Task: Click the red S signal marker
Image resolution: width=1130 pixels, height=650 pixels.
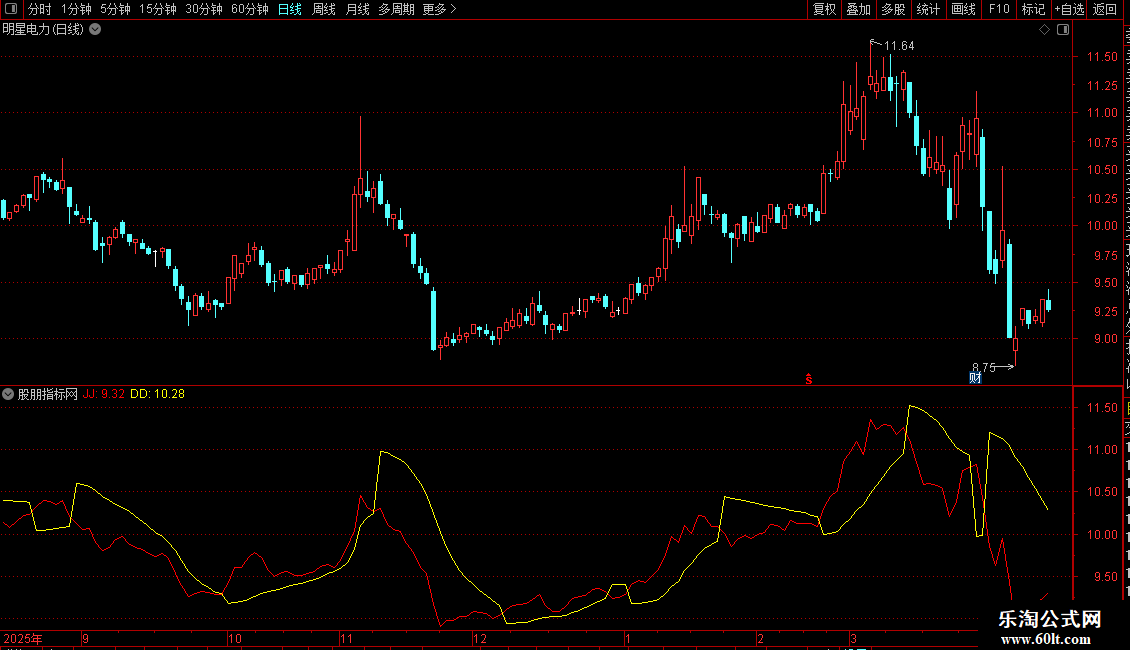Action: point(809,379)
